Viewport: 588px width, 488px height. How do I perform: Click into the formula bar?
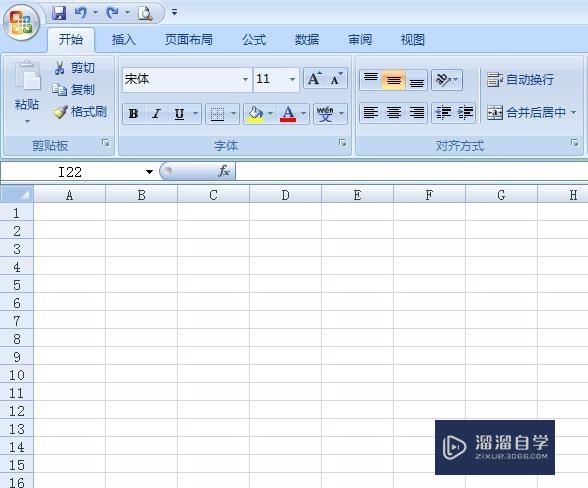(411, 171)
